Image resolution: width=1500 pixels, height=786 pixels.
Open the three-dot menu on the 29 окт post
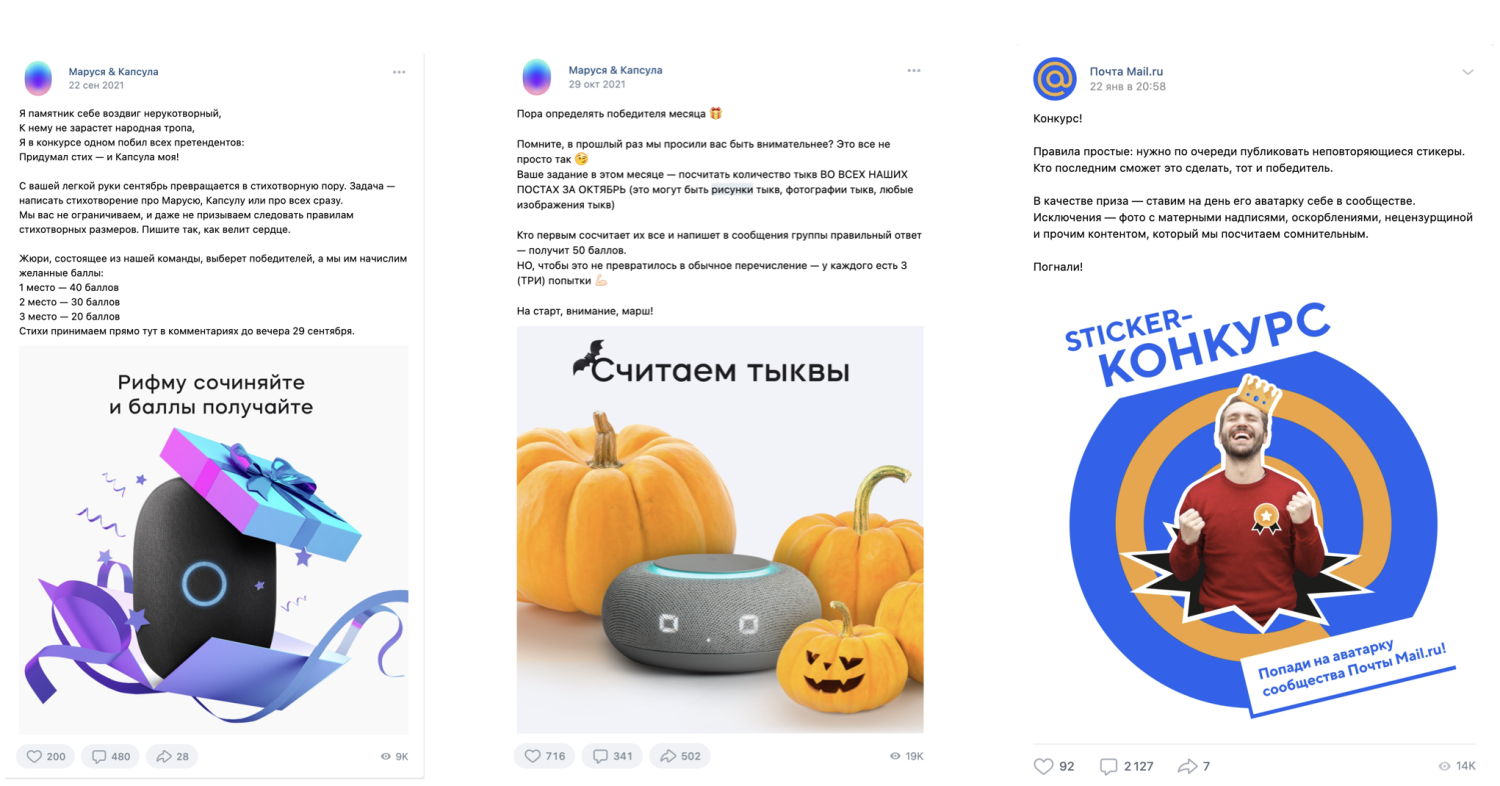point(913,70)
